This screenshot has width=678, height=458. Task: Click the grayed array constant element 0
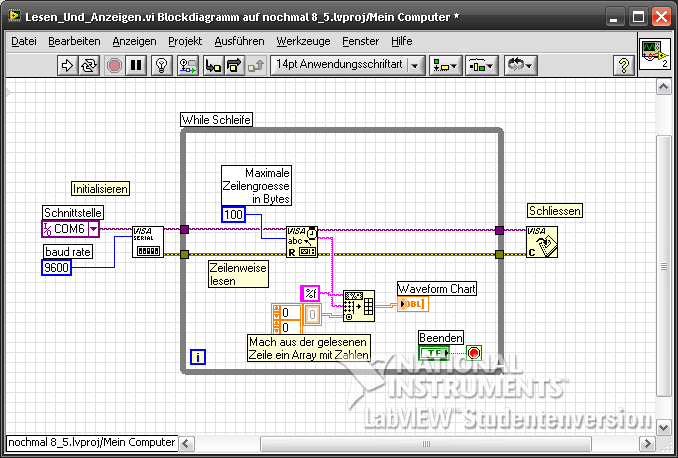(312, 314)
